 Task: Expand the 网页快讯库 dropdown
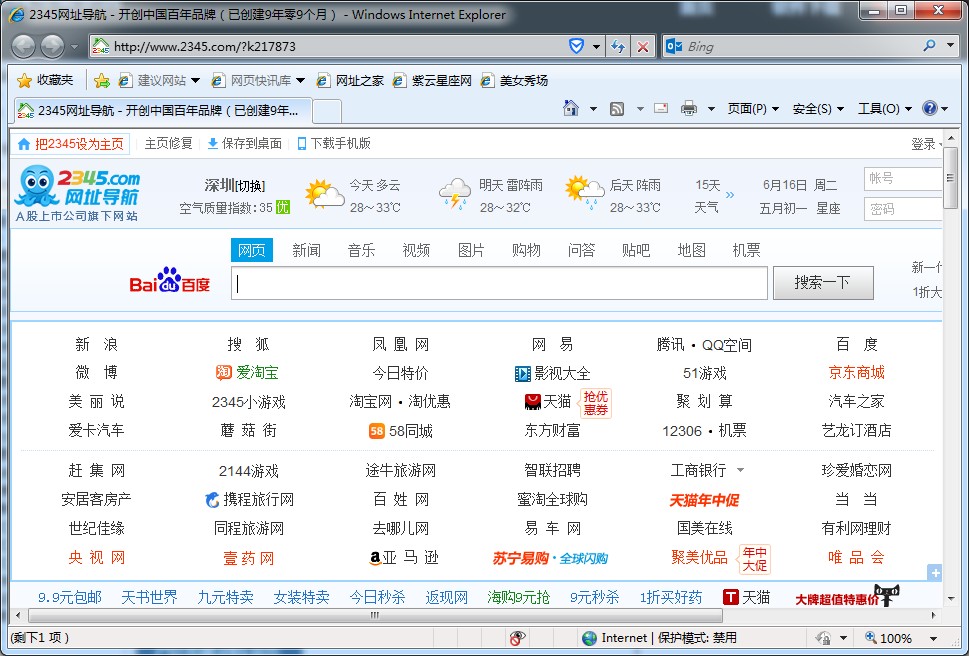(300, 80)
